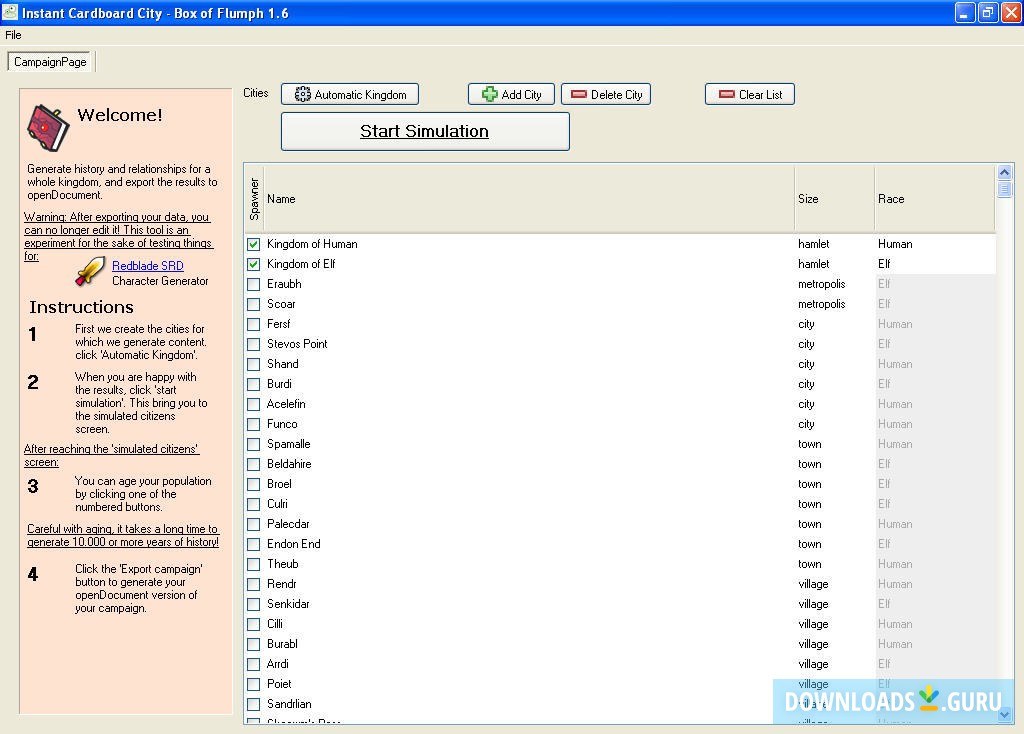The height and width of the screenshot is (734, 1024).
Task: Open the Redblade SRD link
Action: pos(147,266)
